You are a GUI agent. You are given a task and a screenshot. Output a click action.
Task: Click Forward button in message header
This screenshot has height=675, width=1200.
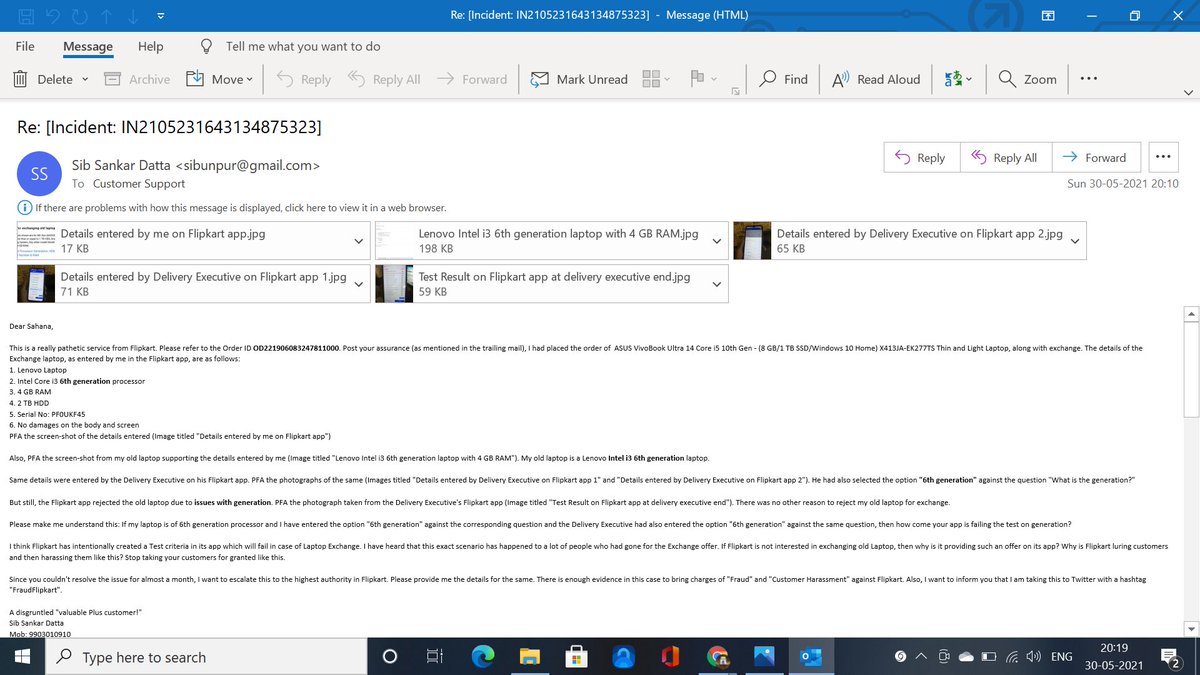click(x=1094, y=158)
